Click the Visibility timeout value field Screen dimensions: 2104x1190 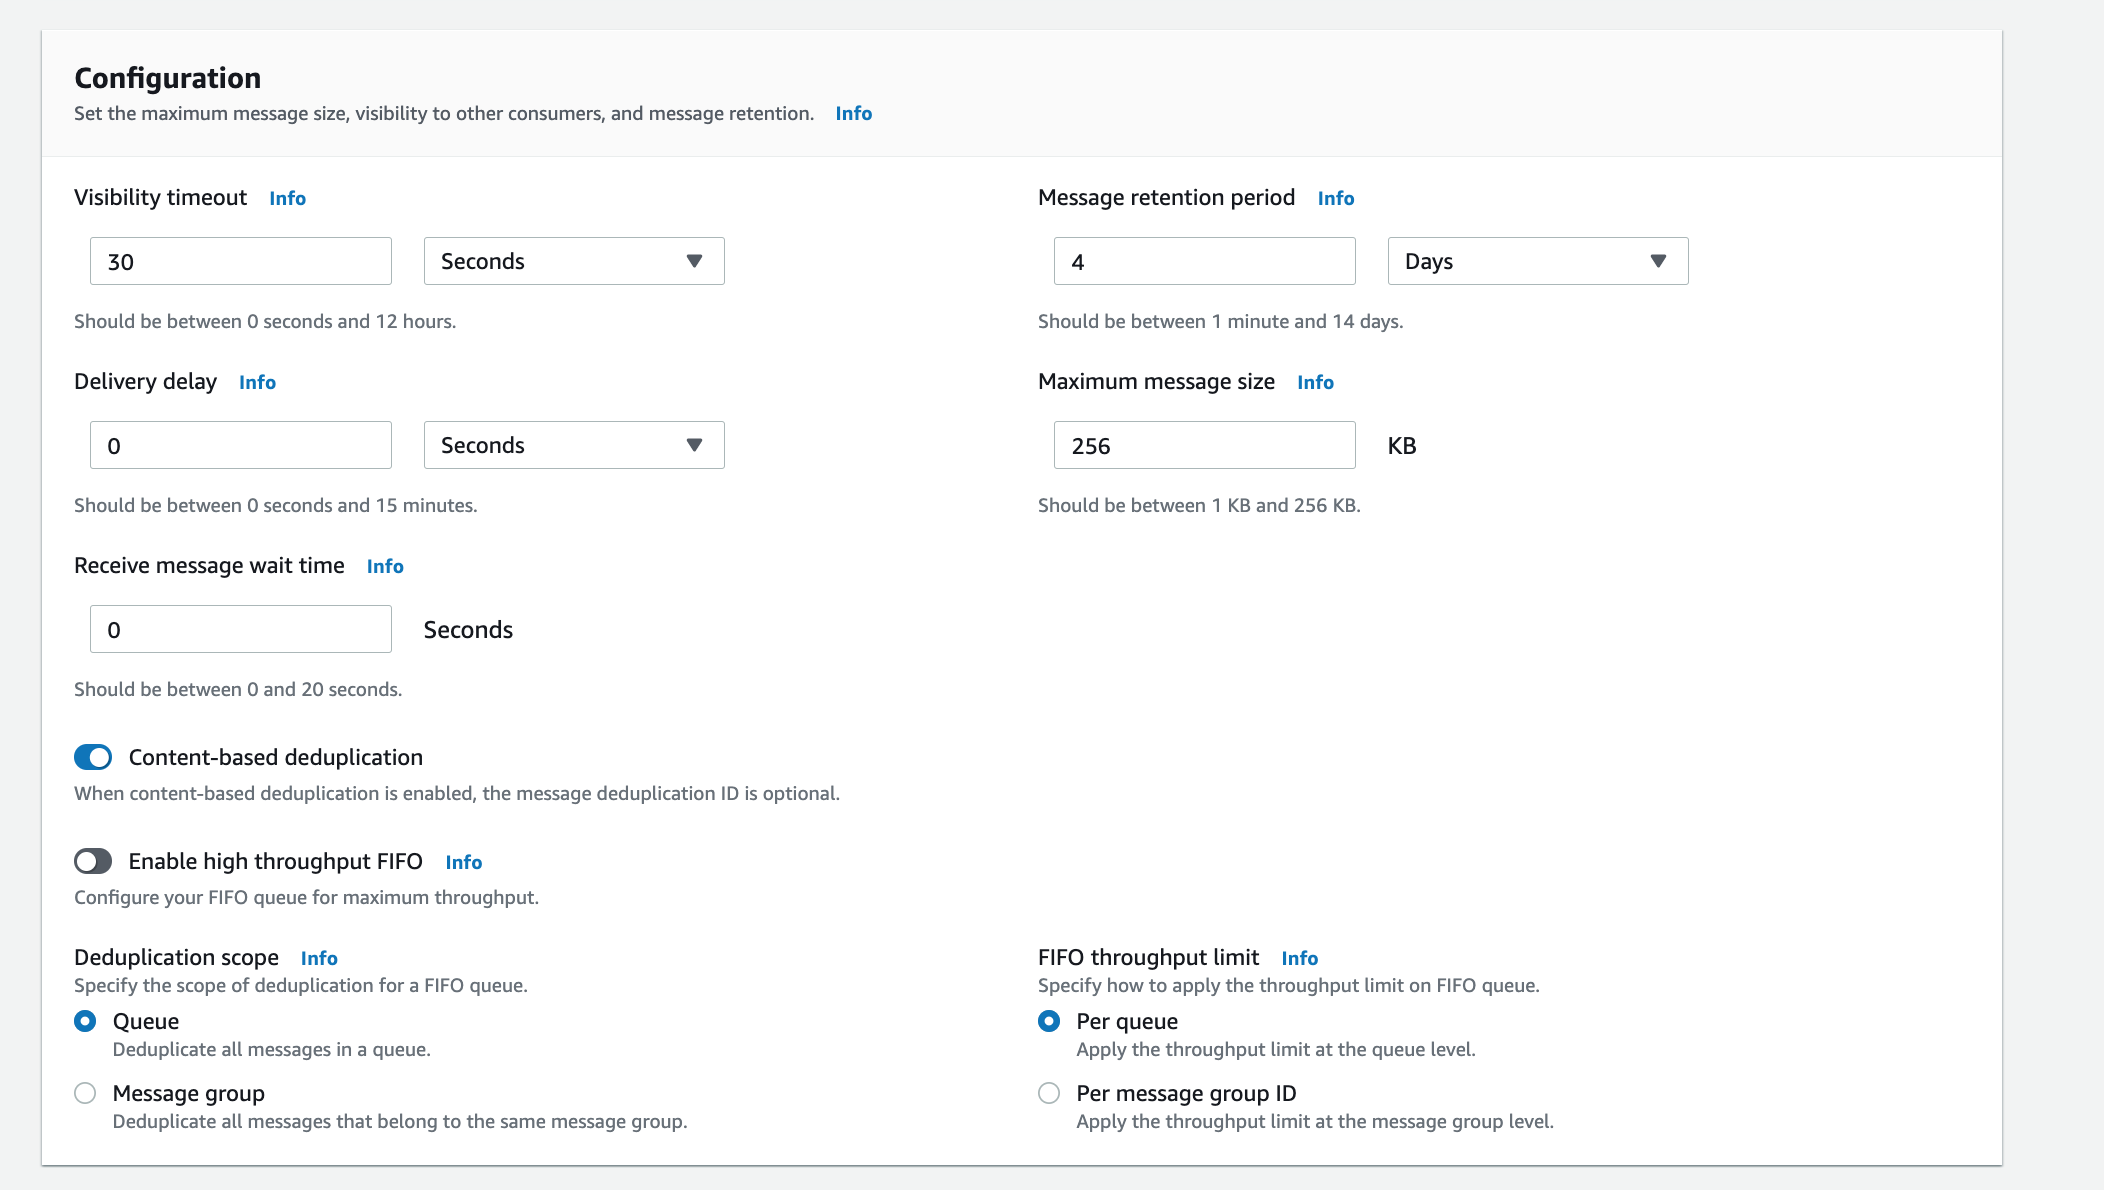click(x=240, y=261)
